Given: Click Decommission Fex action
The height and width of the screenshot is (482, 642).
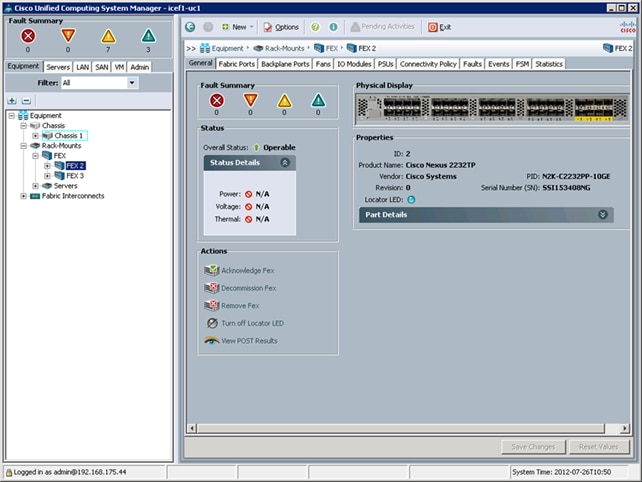Looking at the screenshot, I should (240, 288).
